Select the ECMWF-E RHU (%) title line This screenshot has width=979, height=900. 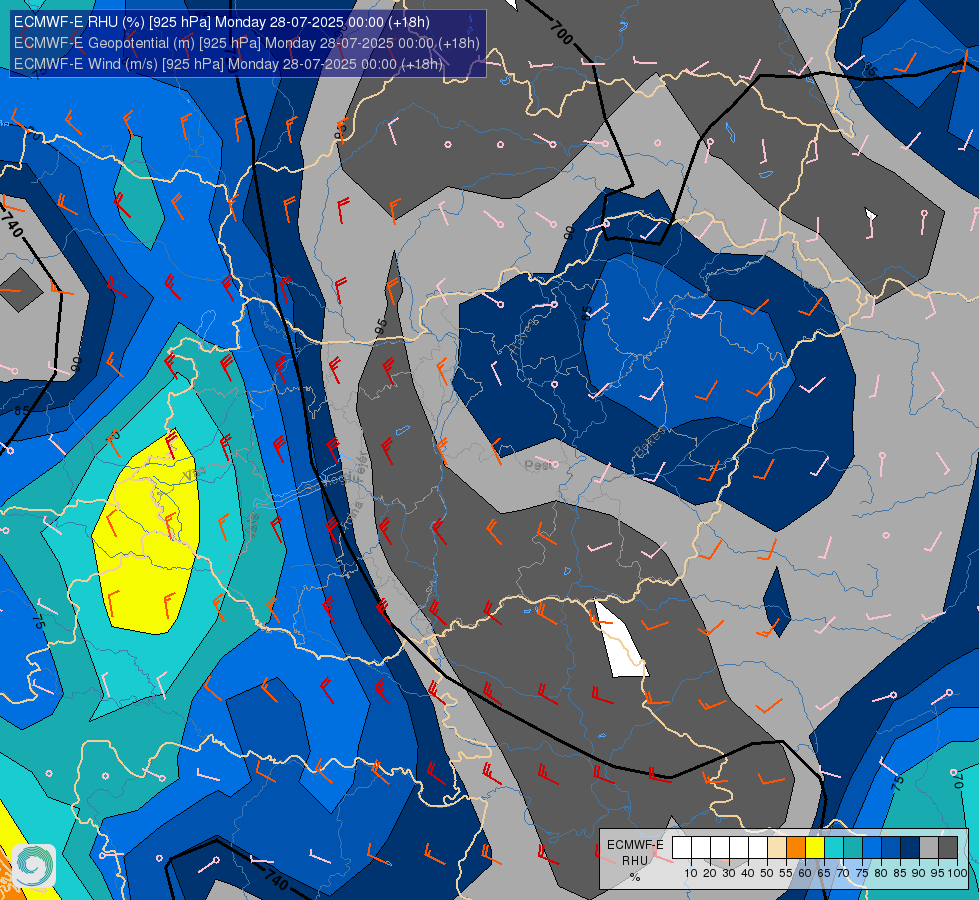pyautogui.click(x=222, y=22)
